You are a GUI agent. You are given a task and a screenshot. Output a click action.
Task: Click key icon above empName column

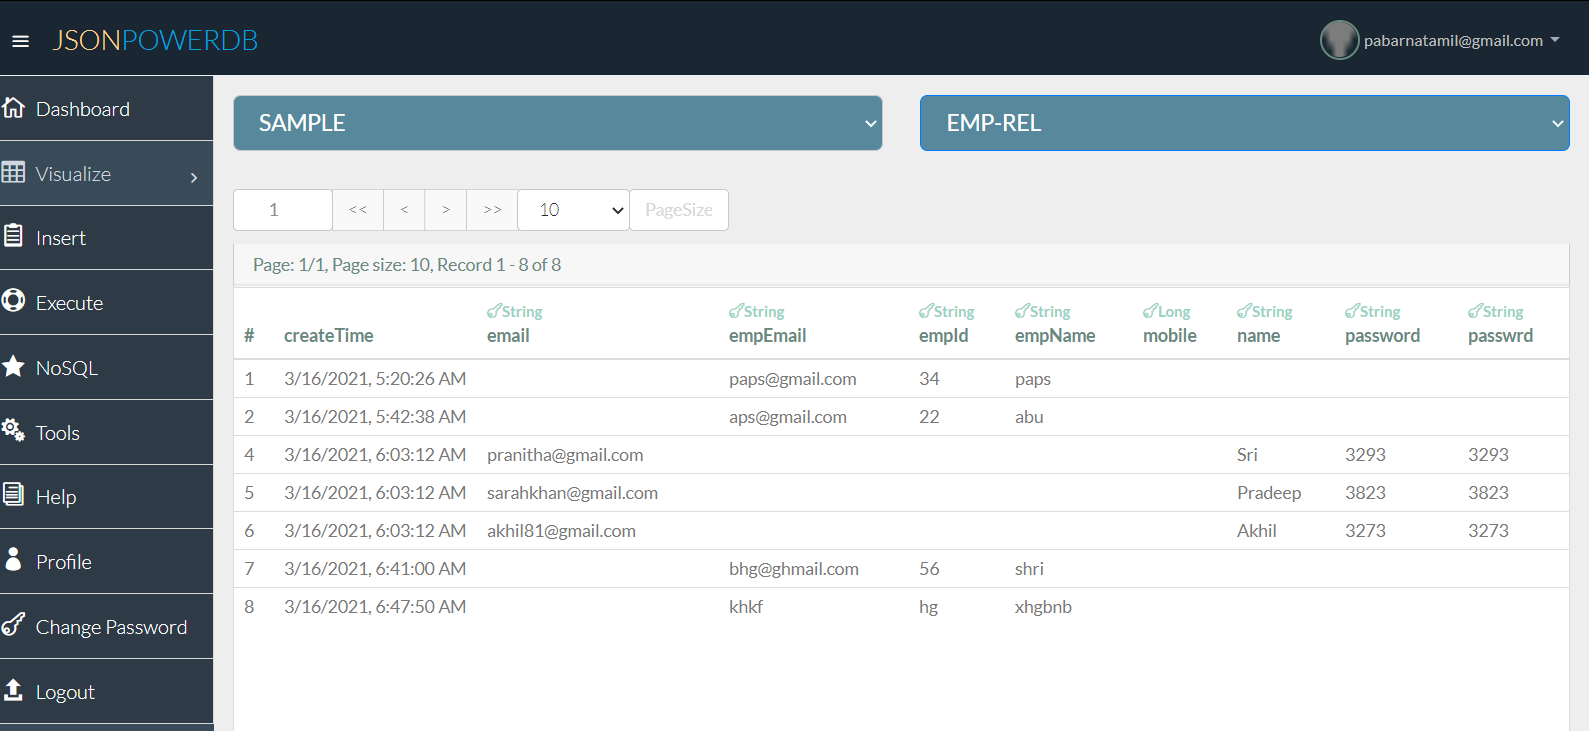[x=1022, y=311]
